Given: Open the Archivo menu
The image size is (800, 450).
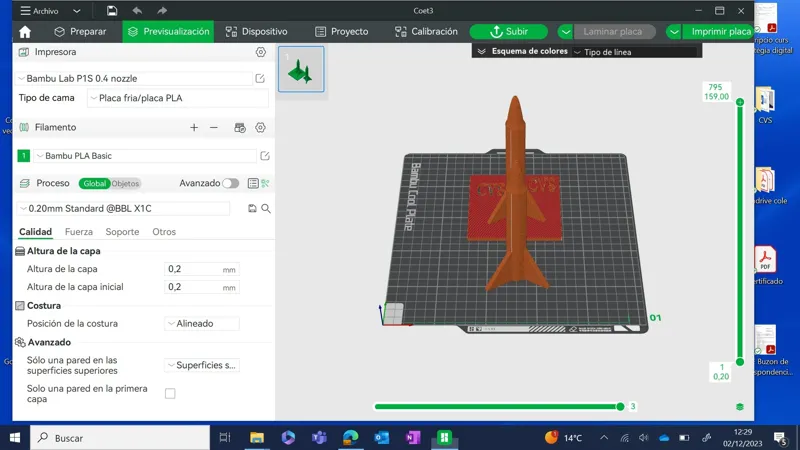Looking at the screenshot, I should pyautogui.click(x=40, y=11).
